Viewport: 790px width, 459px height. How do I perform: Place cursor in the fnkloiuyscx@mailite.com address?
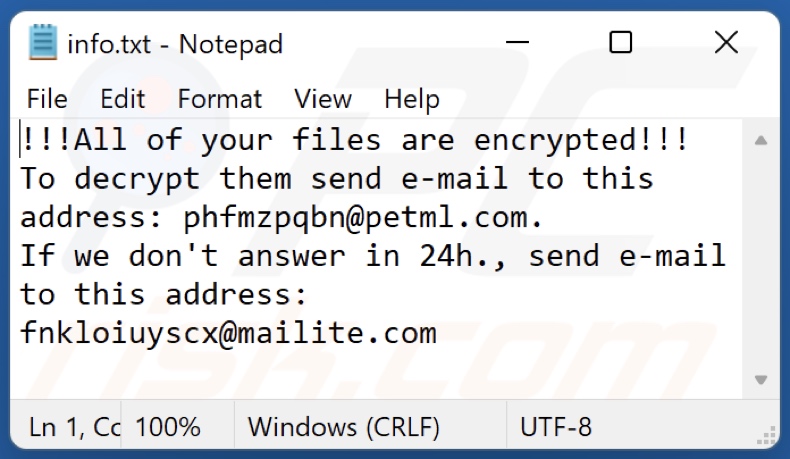click(x=228, y=333)
